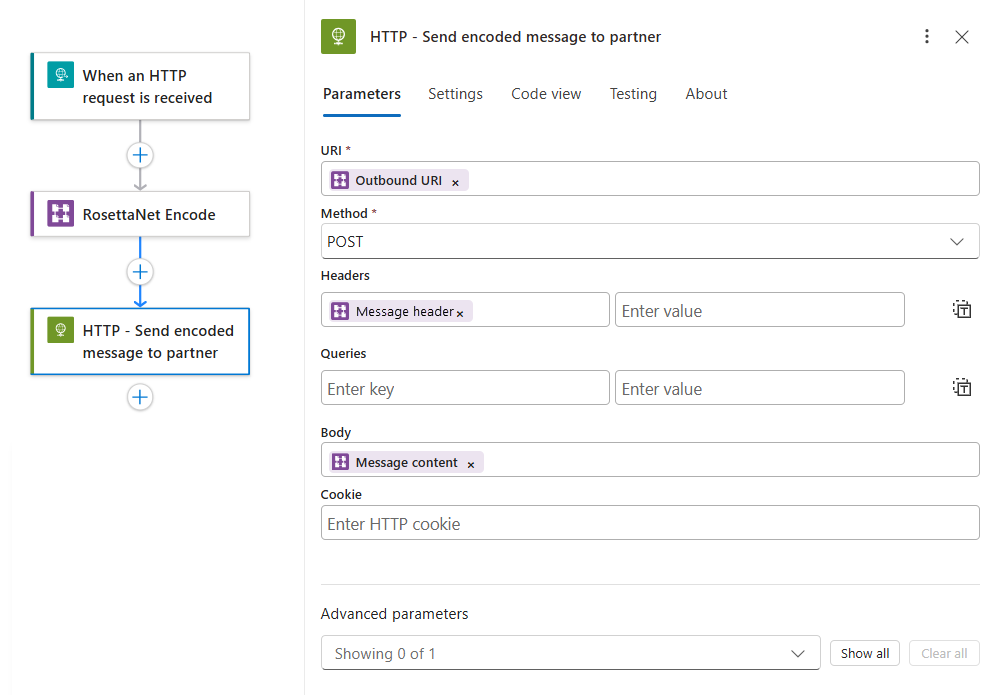
Task: Go to the Testing tab
Action: coord(633,94)
